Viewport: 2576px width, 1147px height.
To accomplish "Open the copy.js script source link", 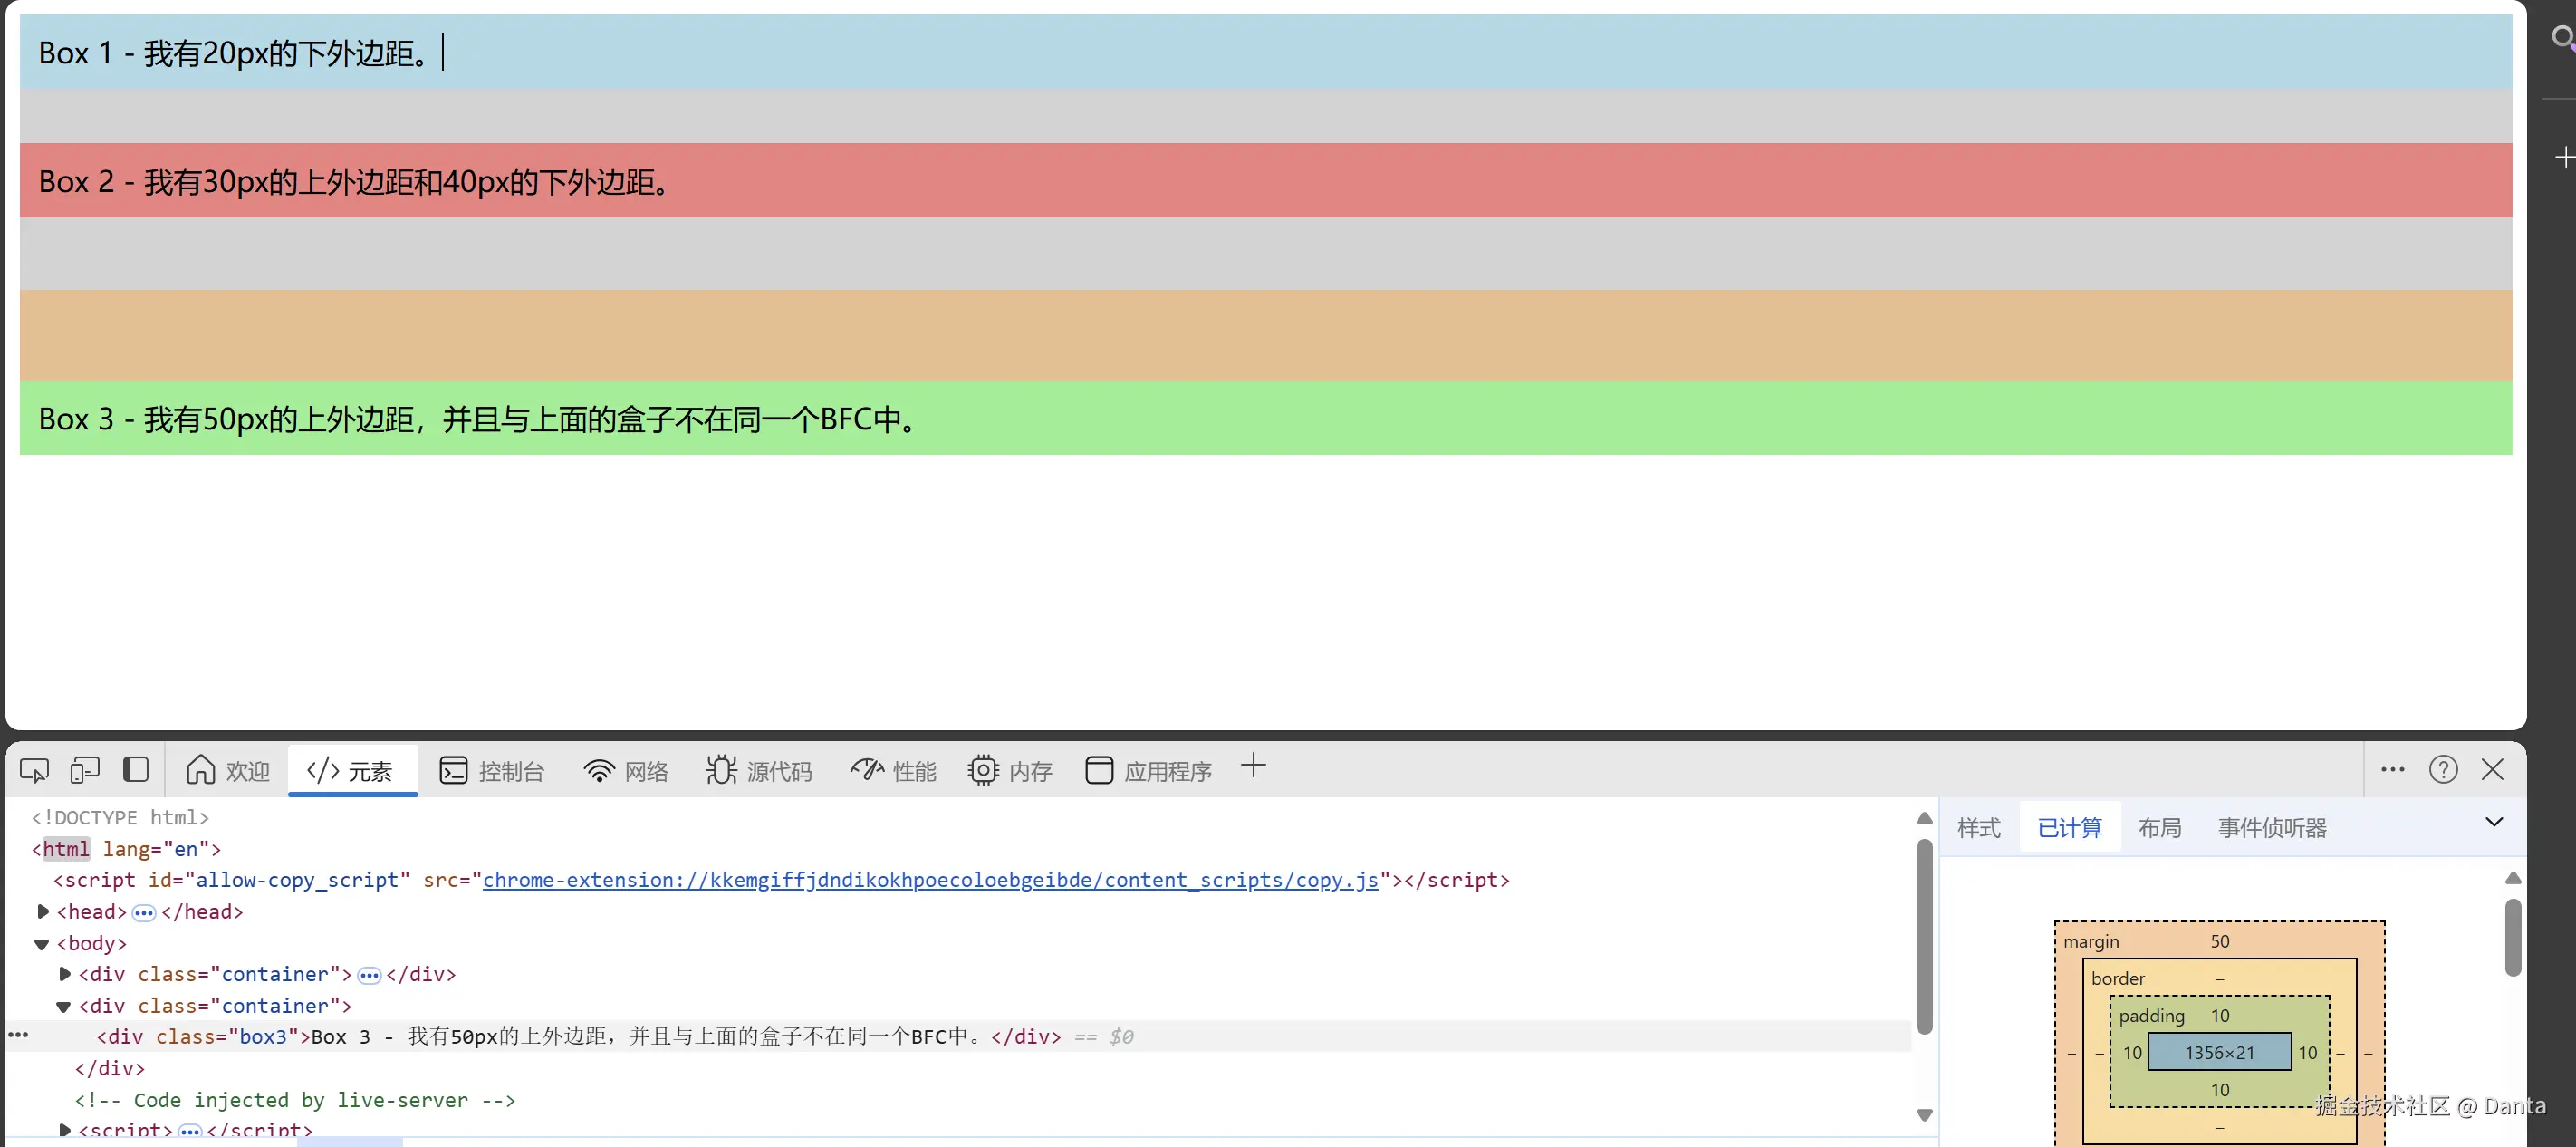I will [930, 880].
